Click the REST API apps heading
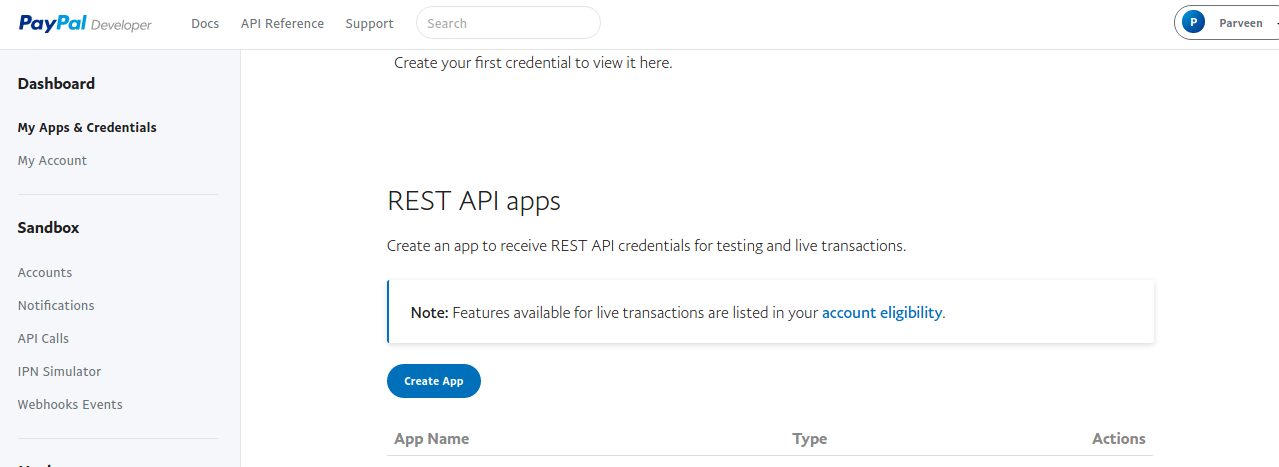This screenshot has width=1279, height=467. [474, 201]
